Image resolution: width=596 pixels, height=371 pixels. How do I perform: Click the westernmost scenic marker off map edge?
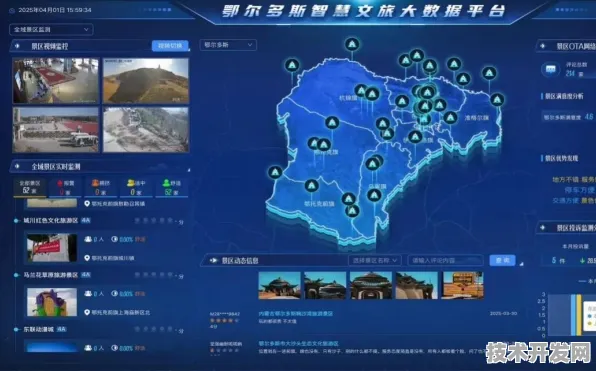click(x=275, y=172)
